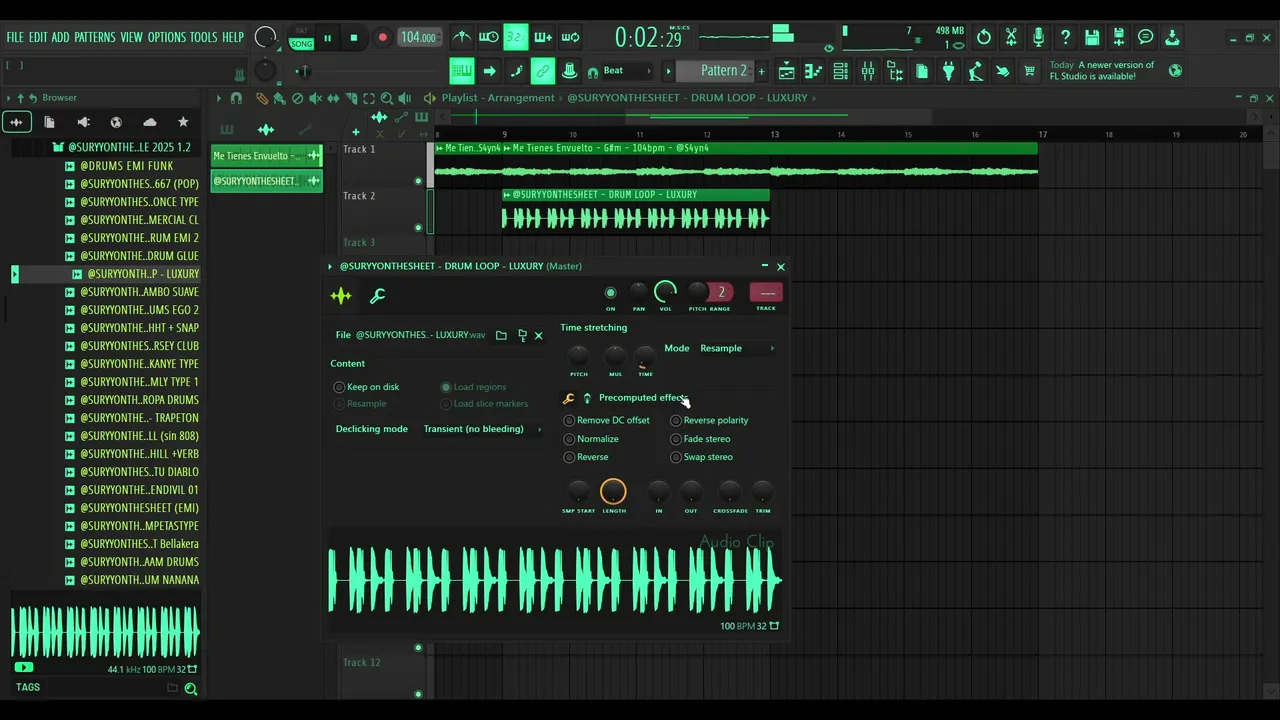Screen dimensions: 1280x720
Task: Select the playlist pencil draw tool
Action: pyautogui.click(x=262, y=98)
